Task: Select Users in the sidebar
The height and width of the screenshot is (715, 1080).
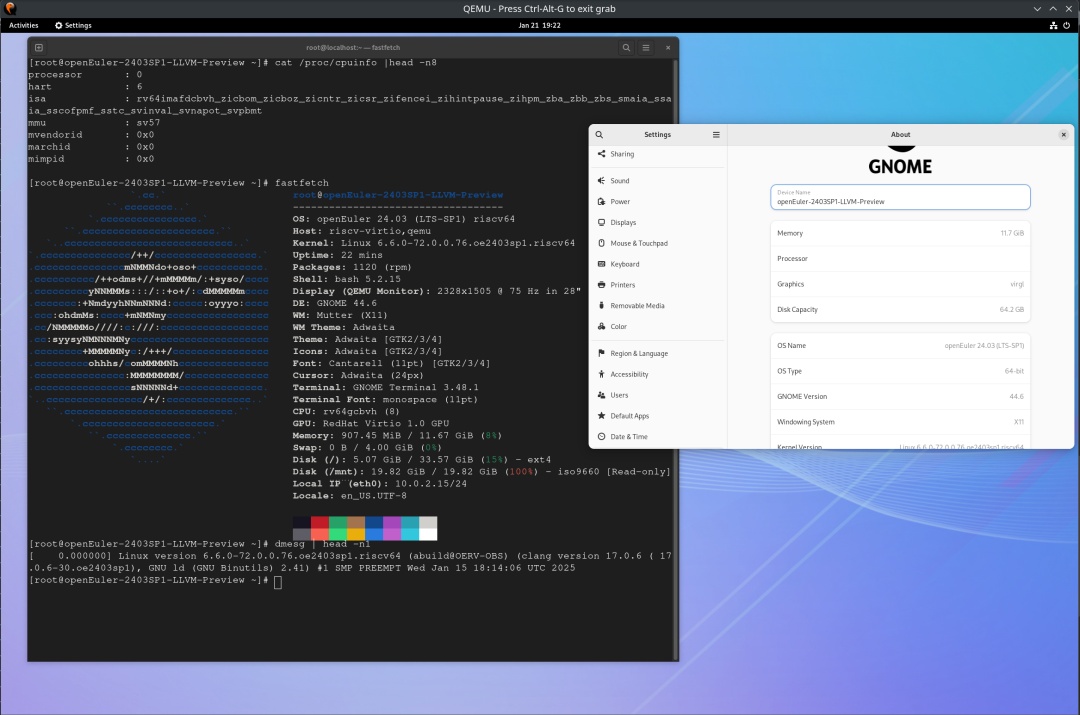Action: coord(619,396)
